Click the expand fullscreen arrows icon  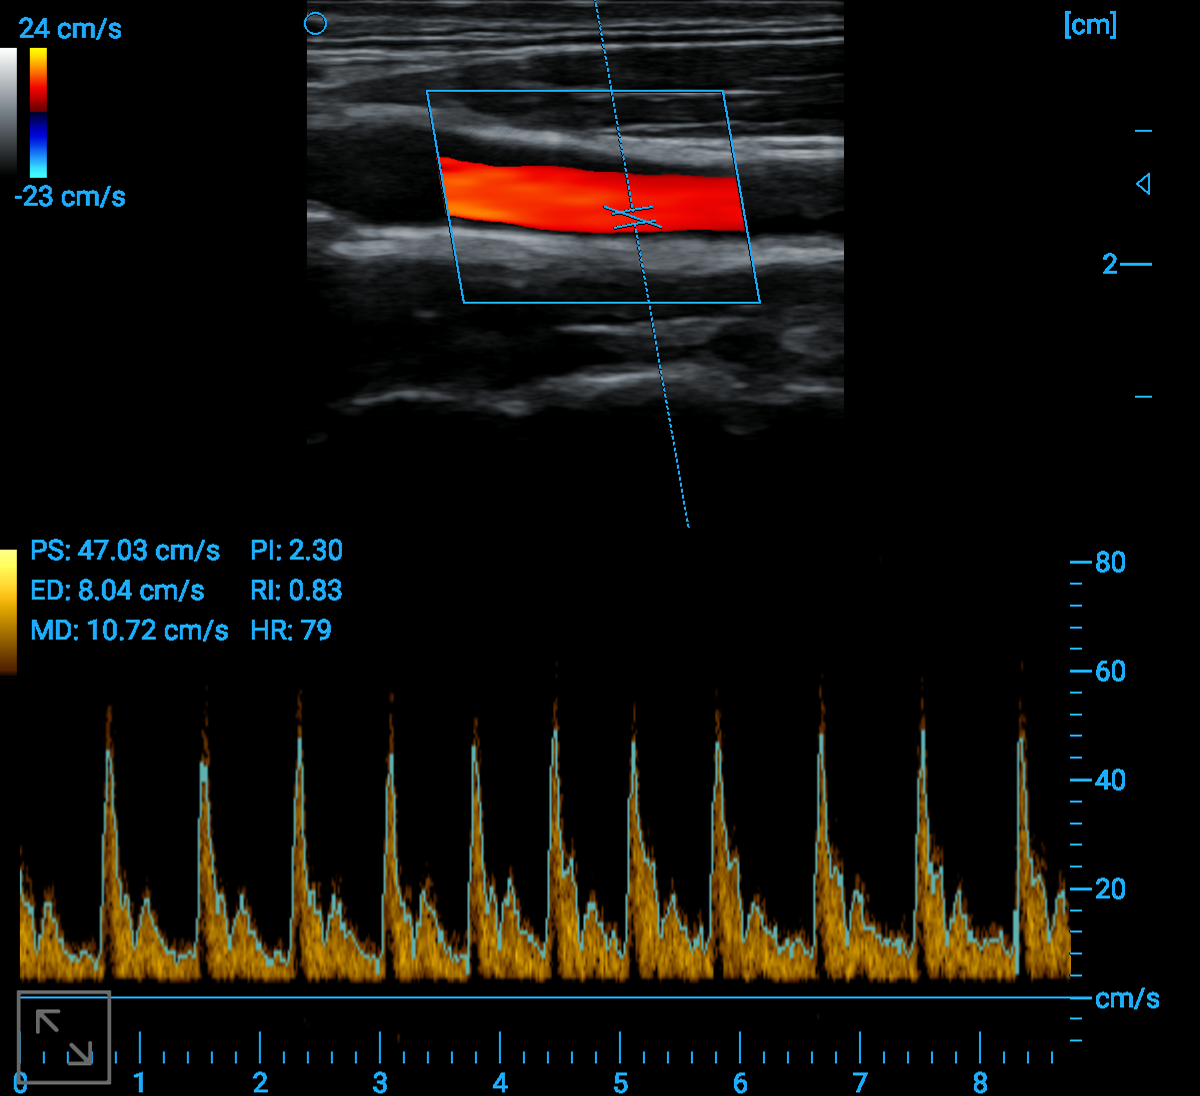(x=64, y=1037)
